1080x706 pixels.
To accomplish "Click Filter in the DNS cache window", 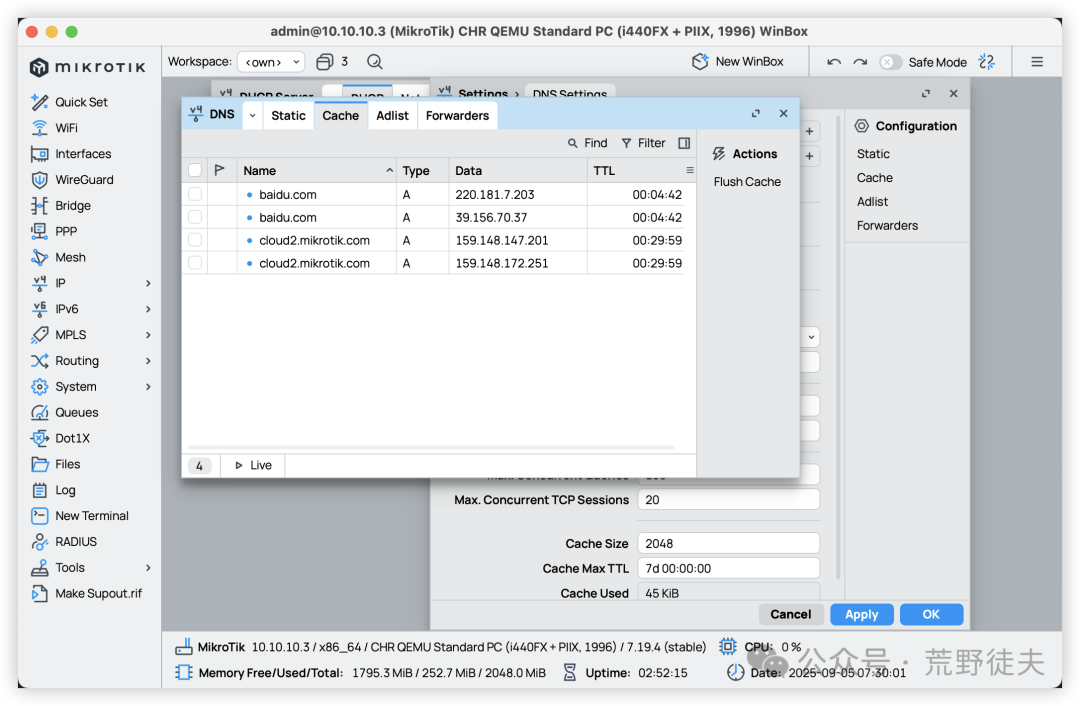I will coord(643,143).
